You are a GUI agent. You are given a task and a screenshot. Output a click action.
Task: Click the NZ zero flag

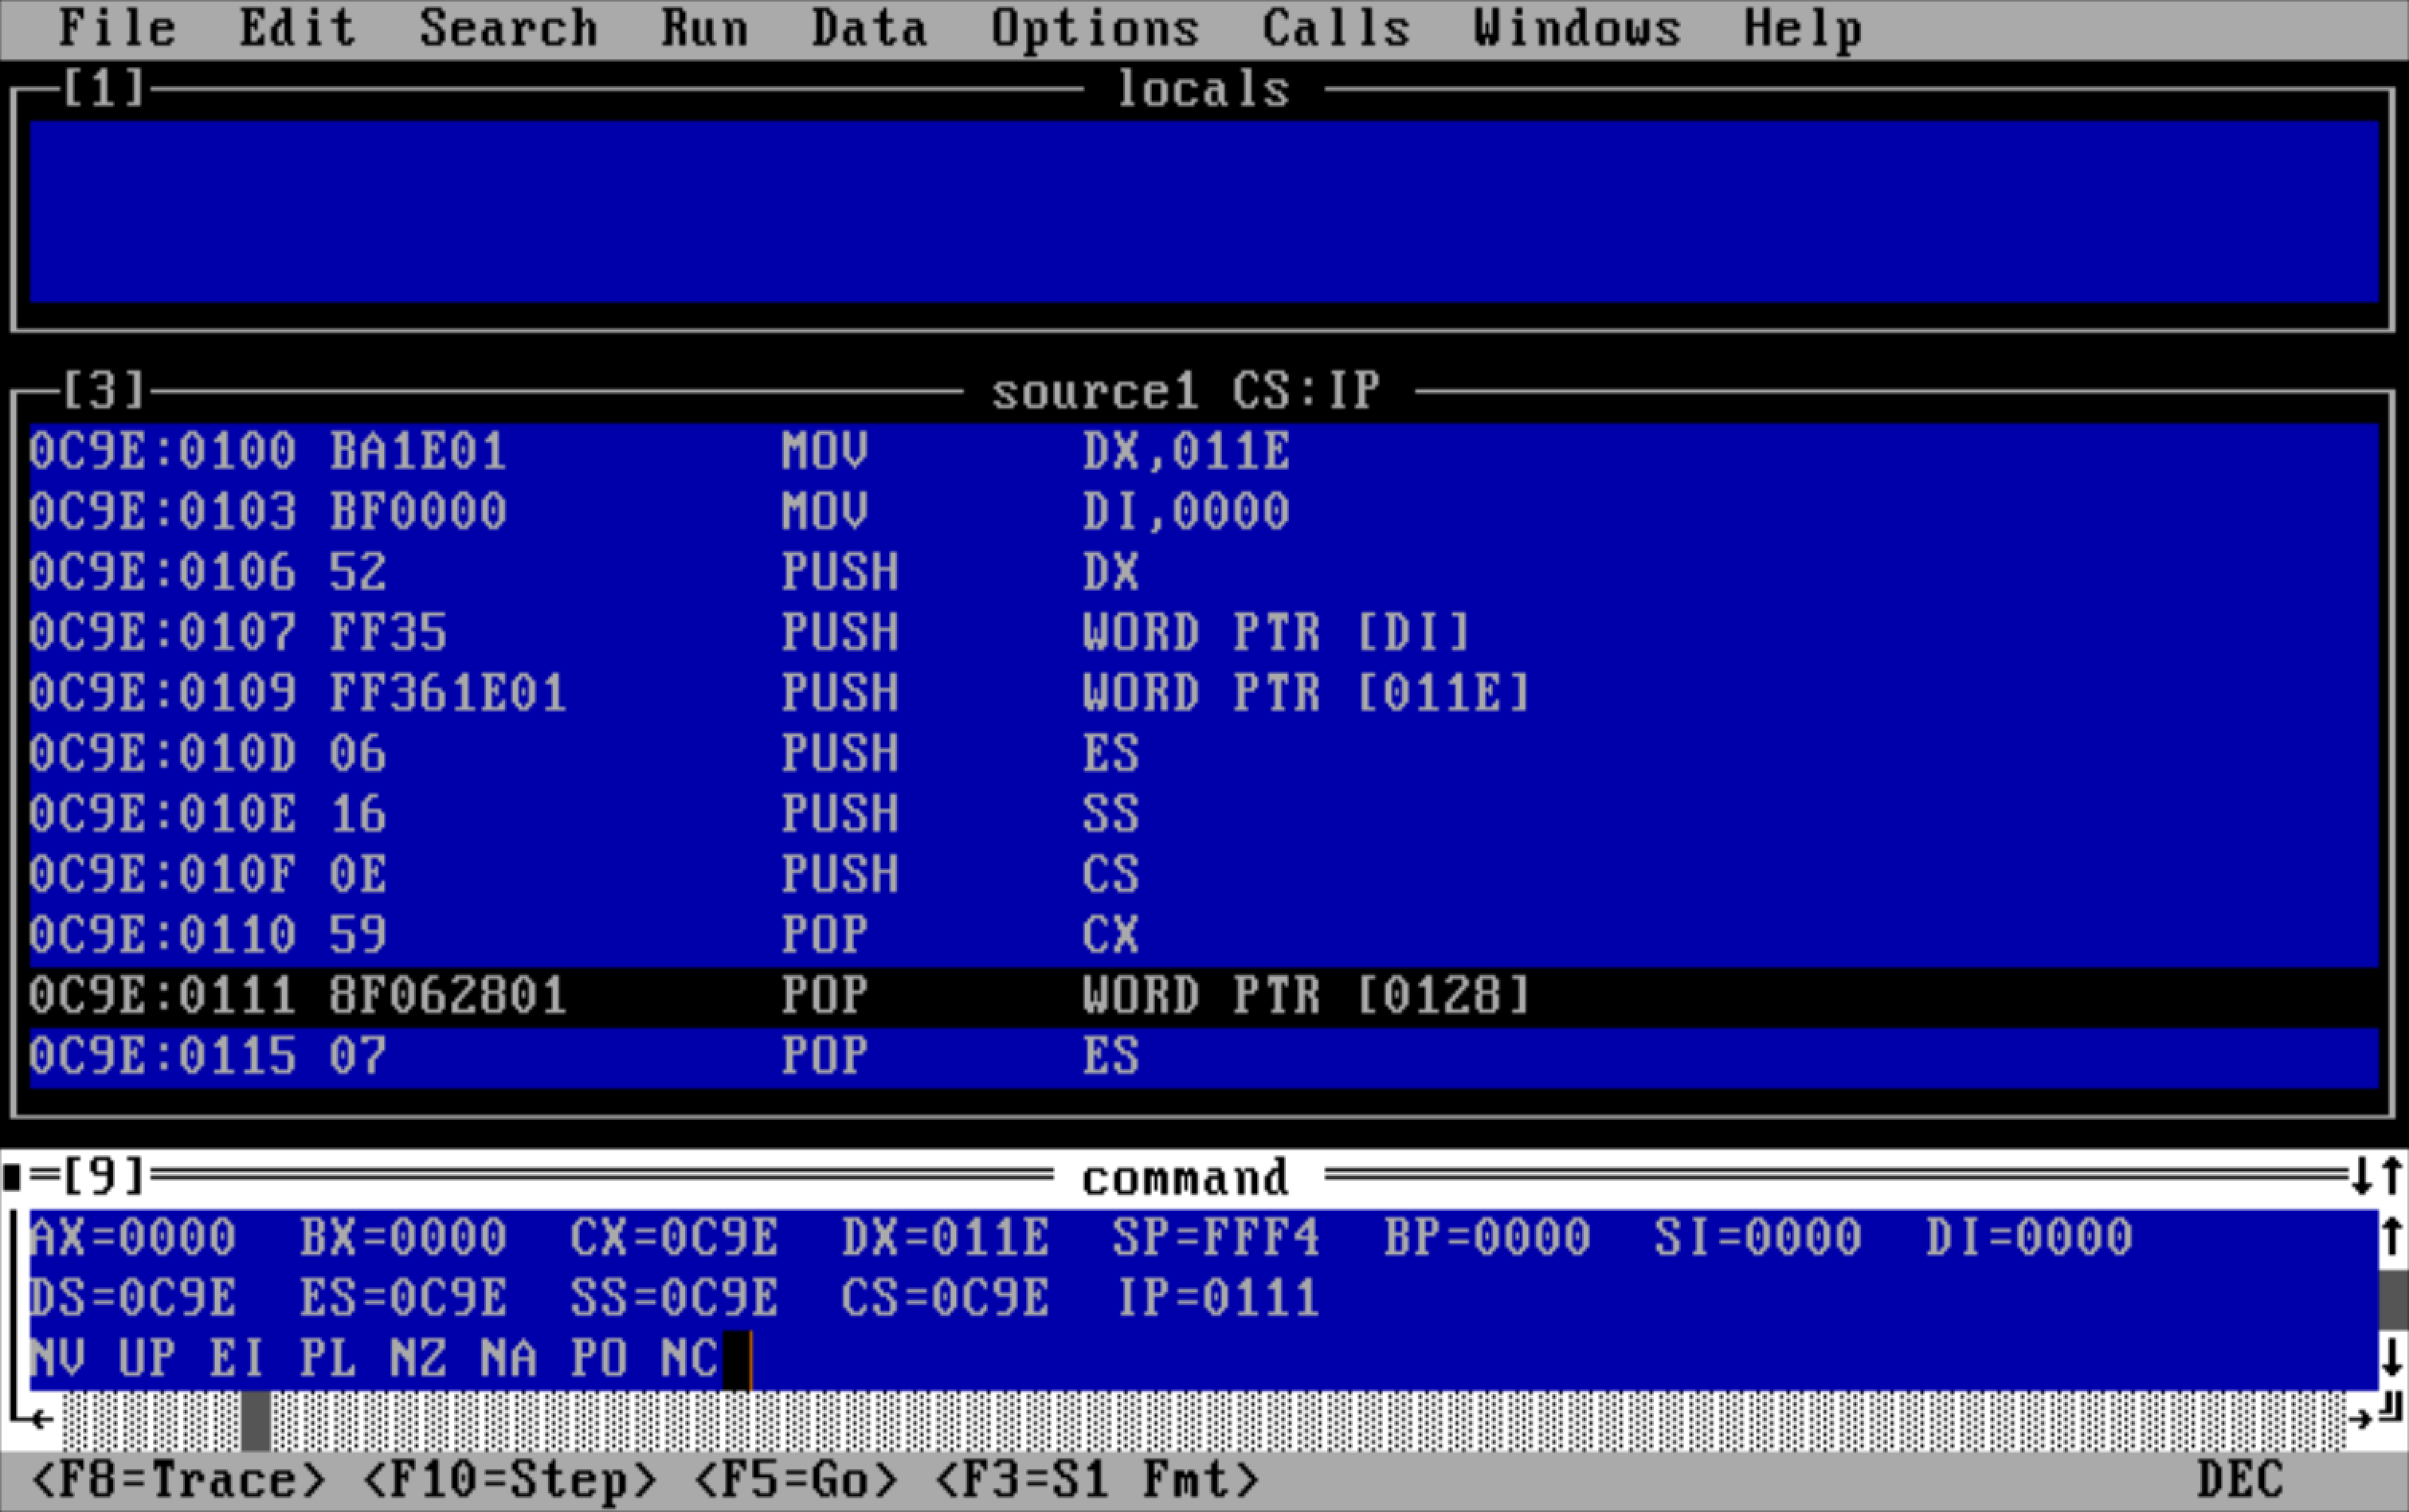pyautogui.click(x=419, y=1359)
